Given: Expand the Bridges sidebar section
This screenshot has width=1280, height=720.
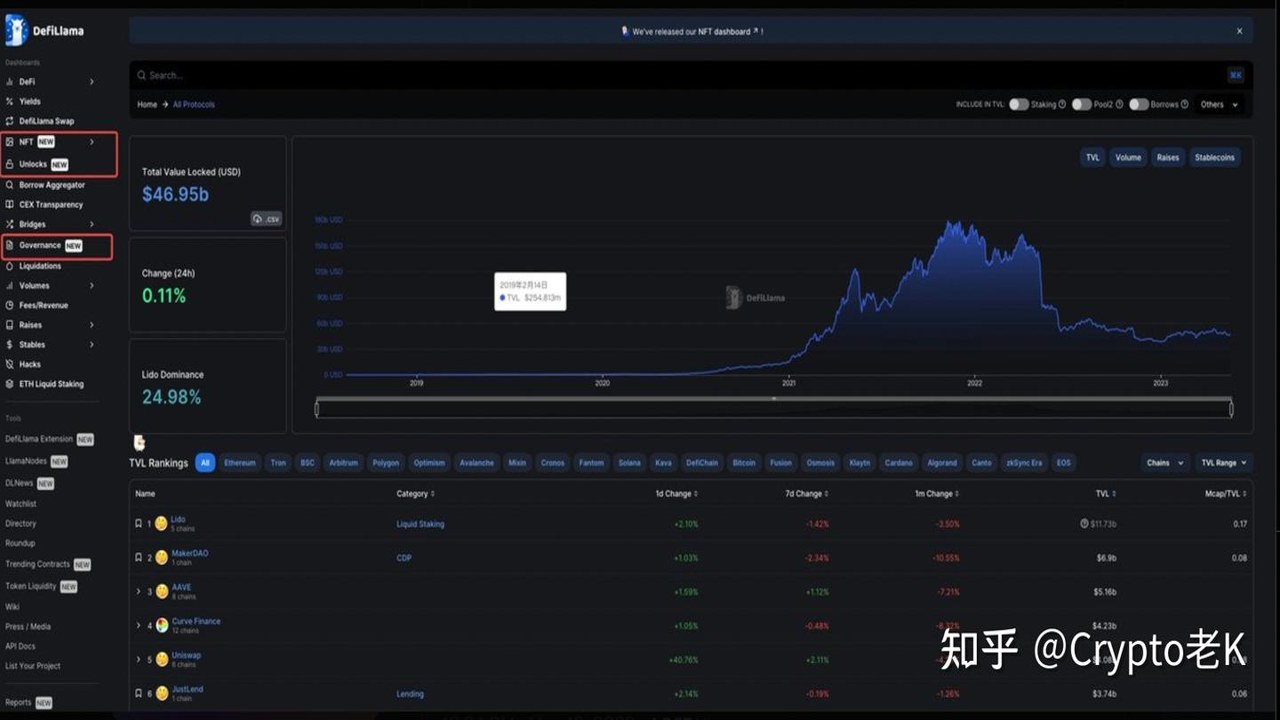Looking at the screenshot, I should [91, 224].
